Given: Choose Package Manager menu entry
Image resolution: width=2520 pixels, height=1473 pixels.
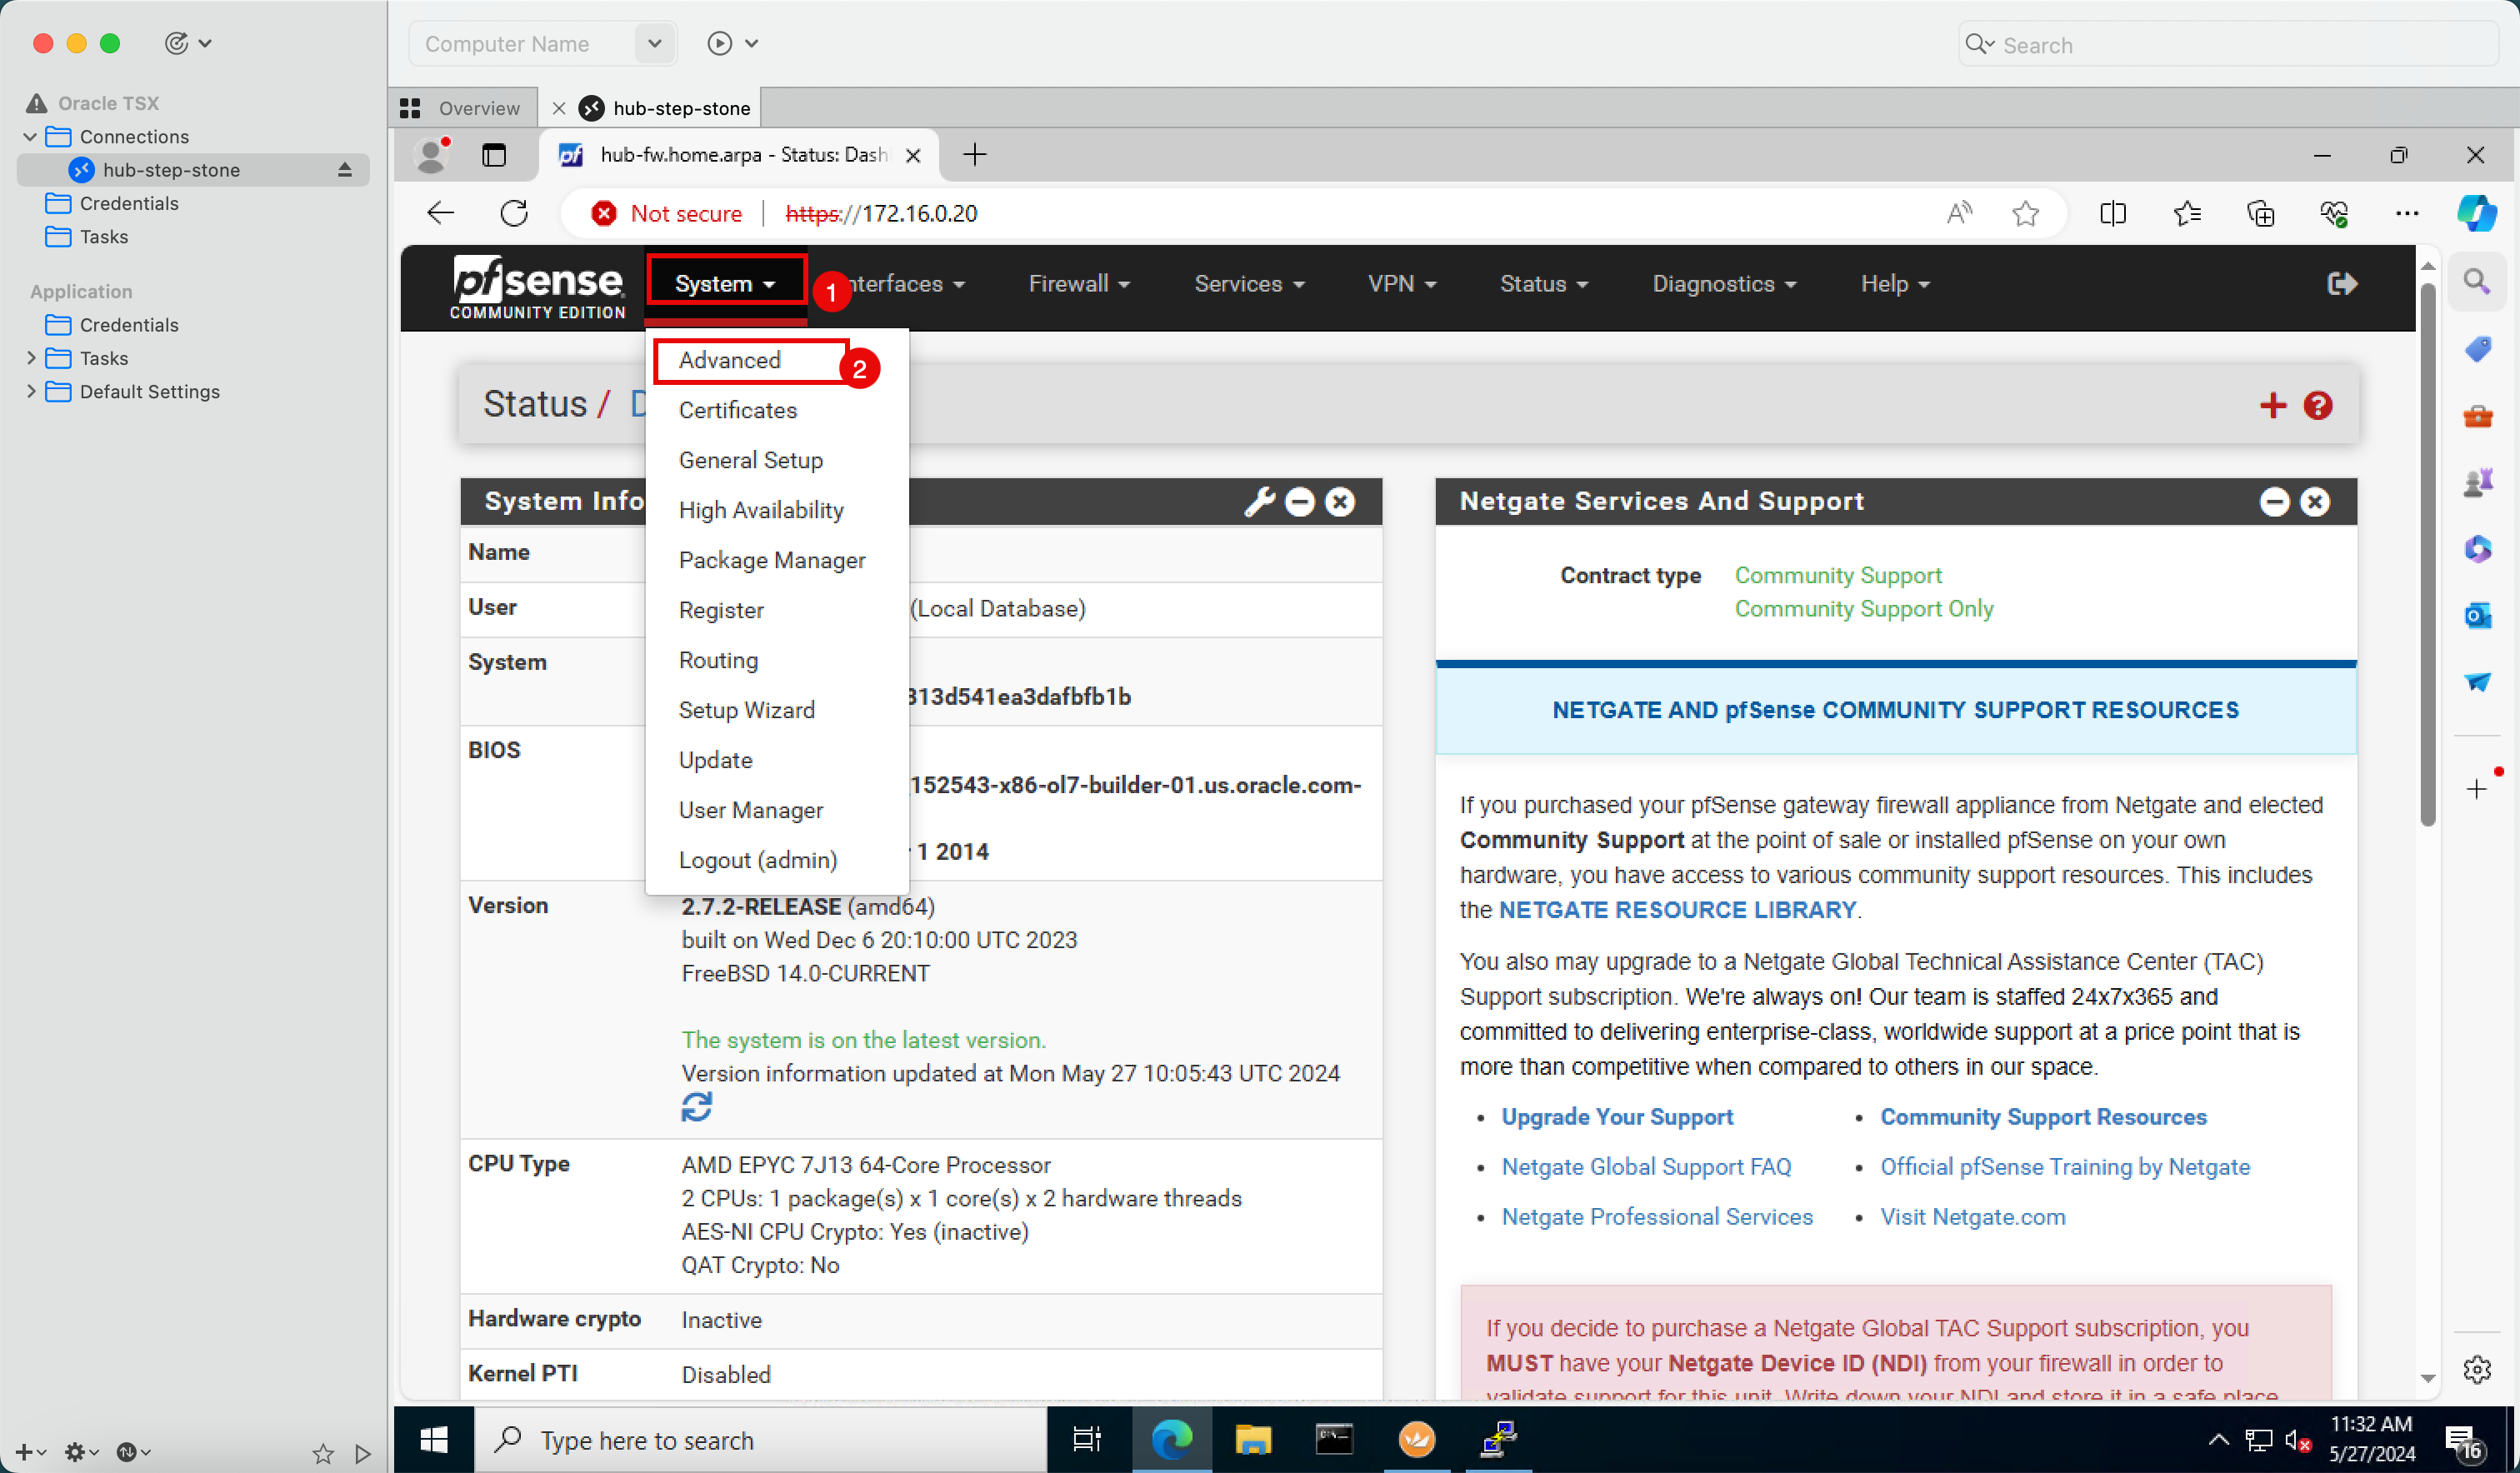Looking at the screenshot, I should (x=771, y=560).
